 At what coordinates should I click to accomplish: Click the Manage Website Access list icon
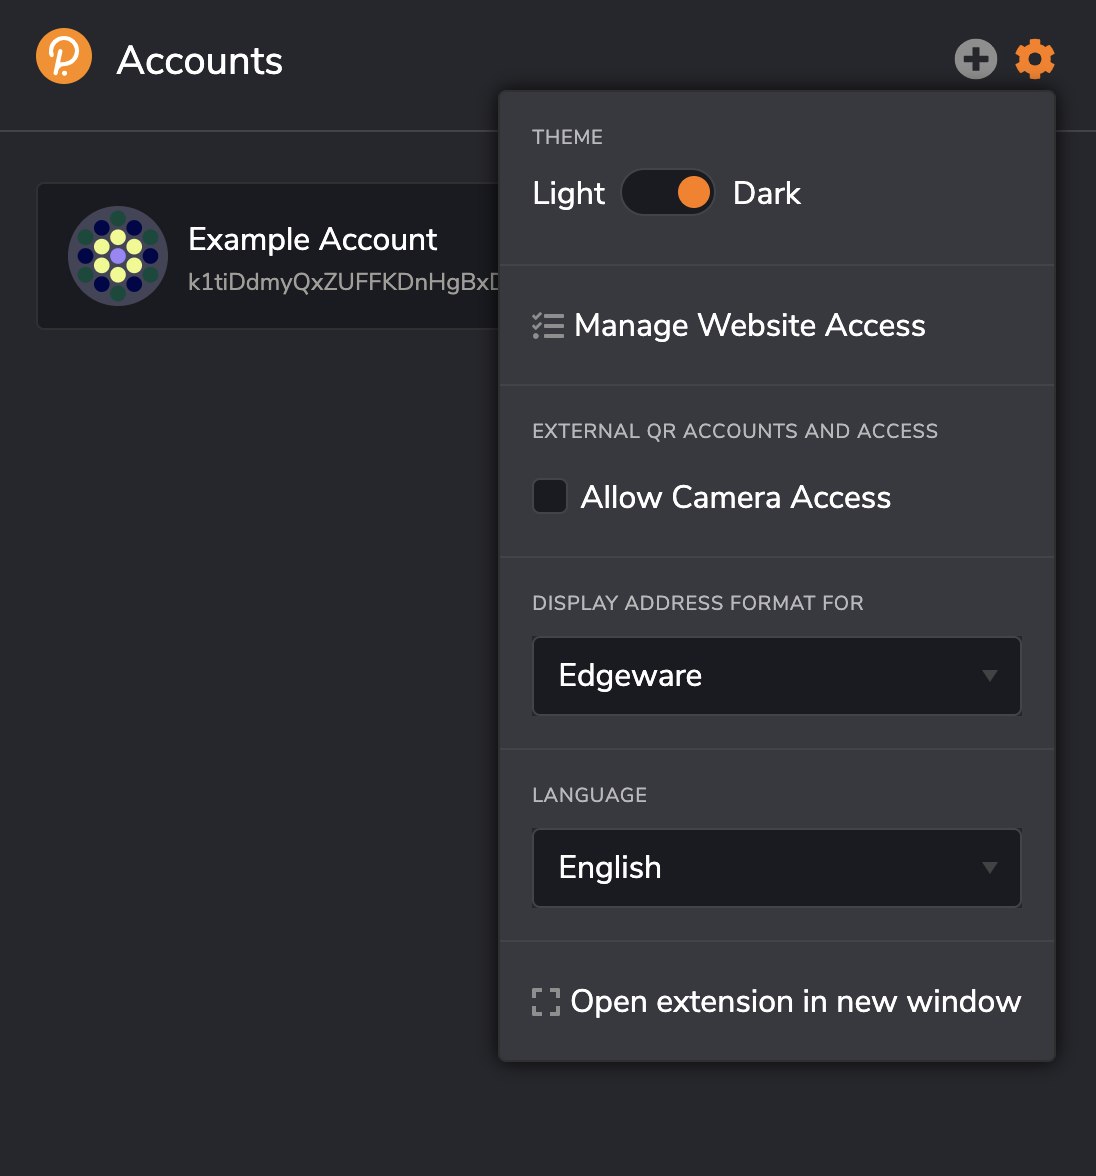point(548,325)
